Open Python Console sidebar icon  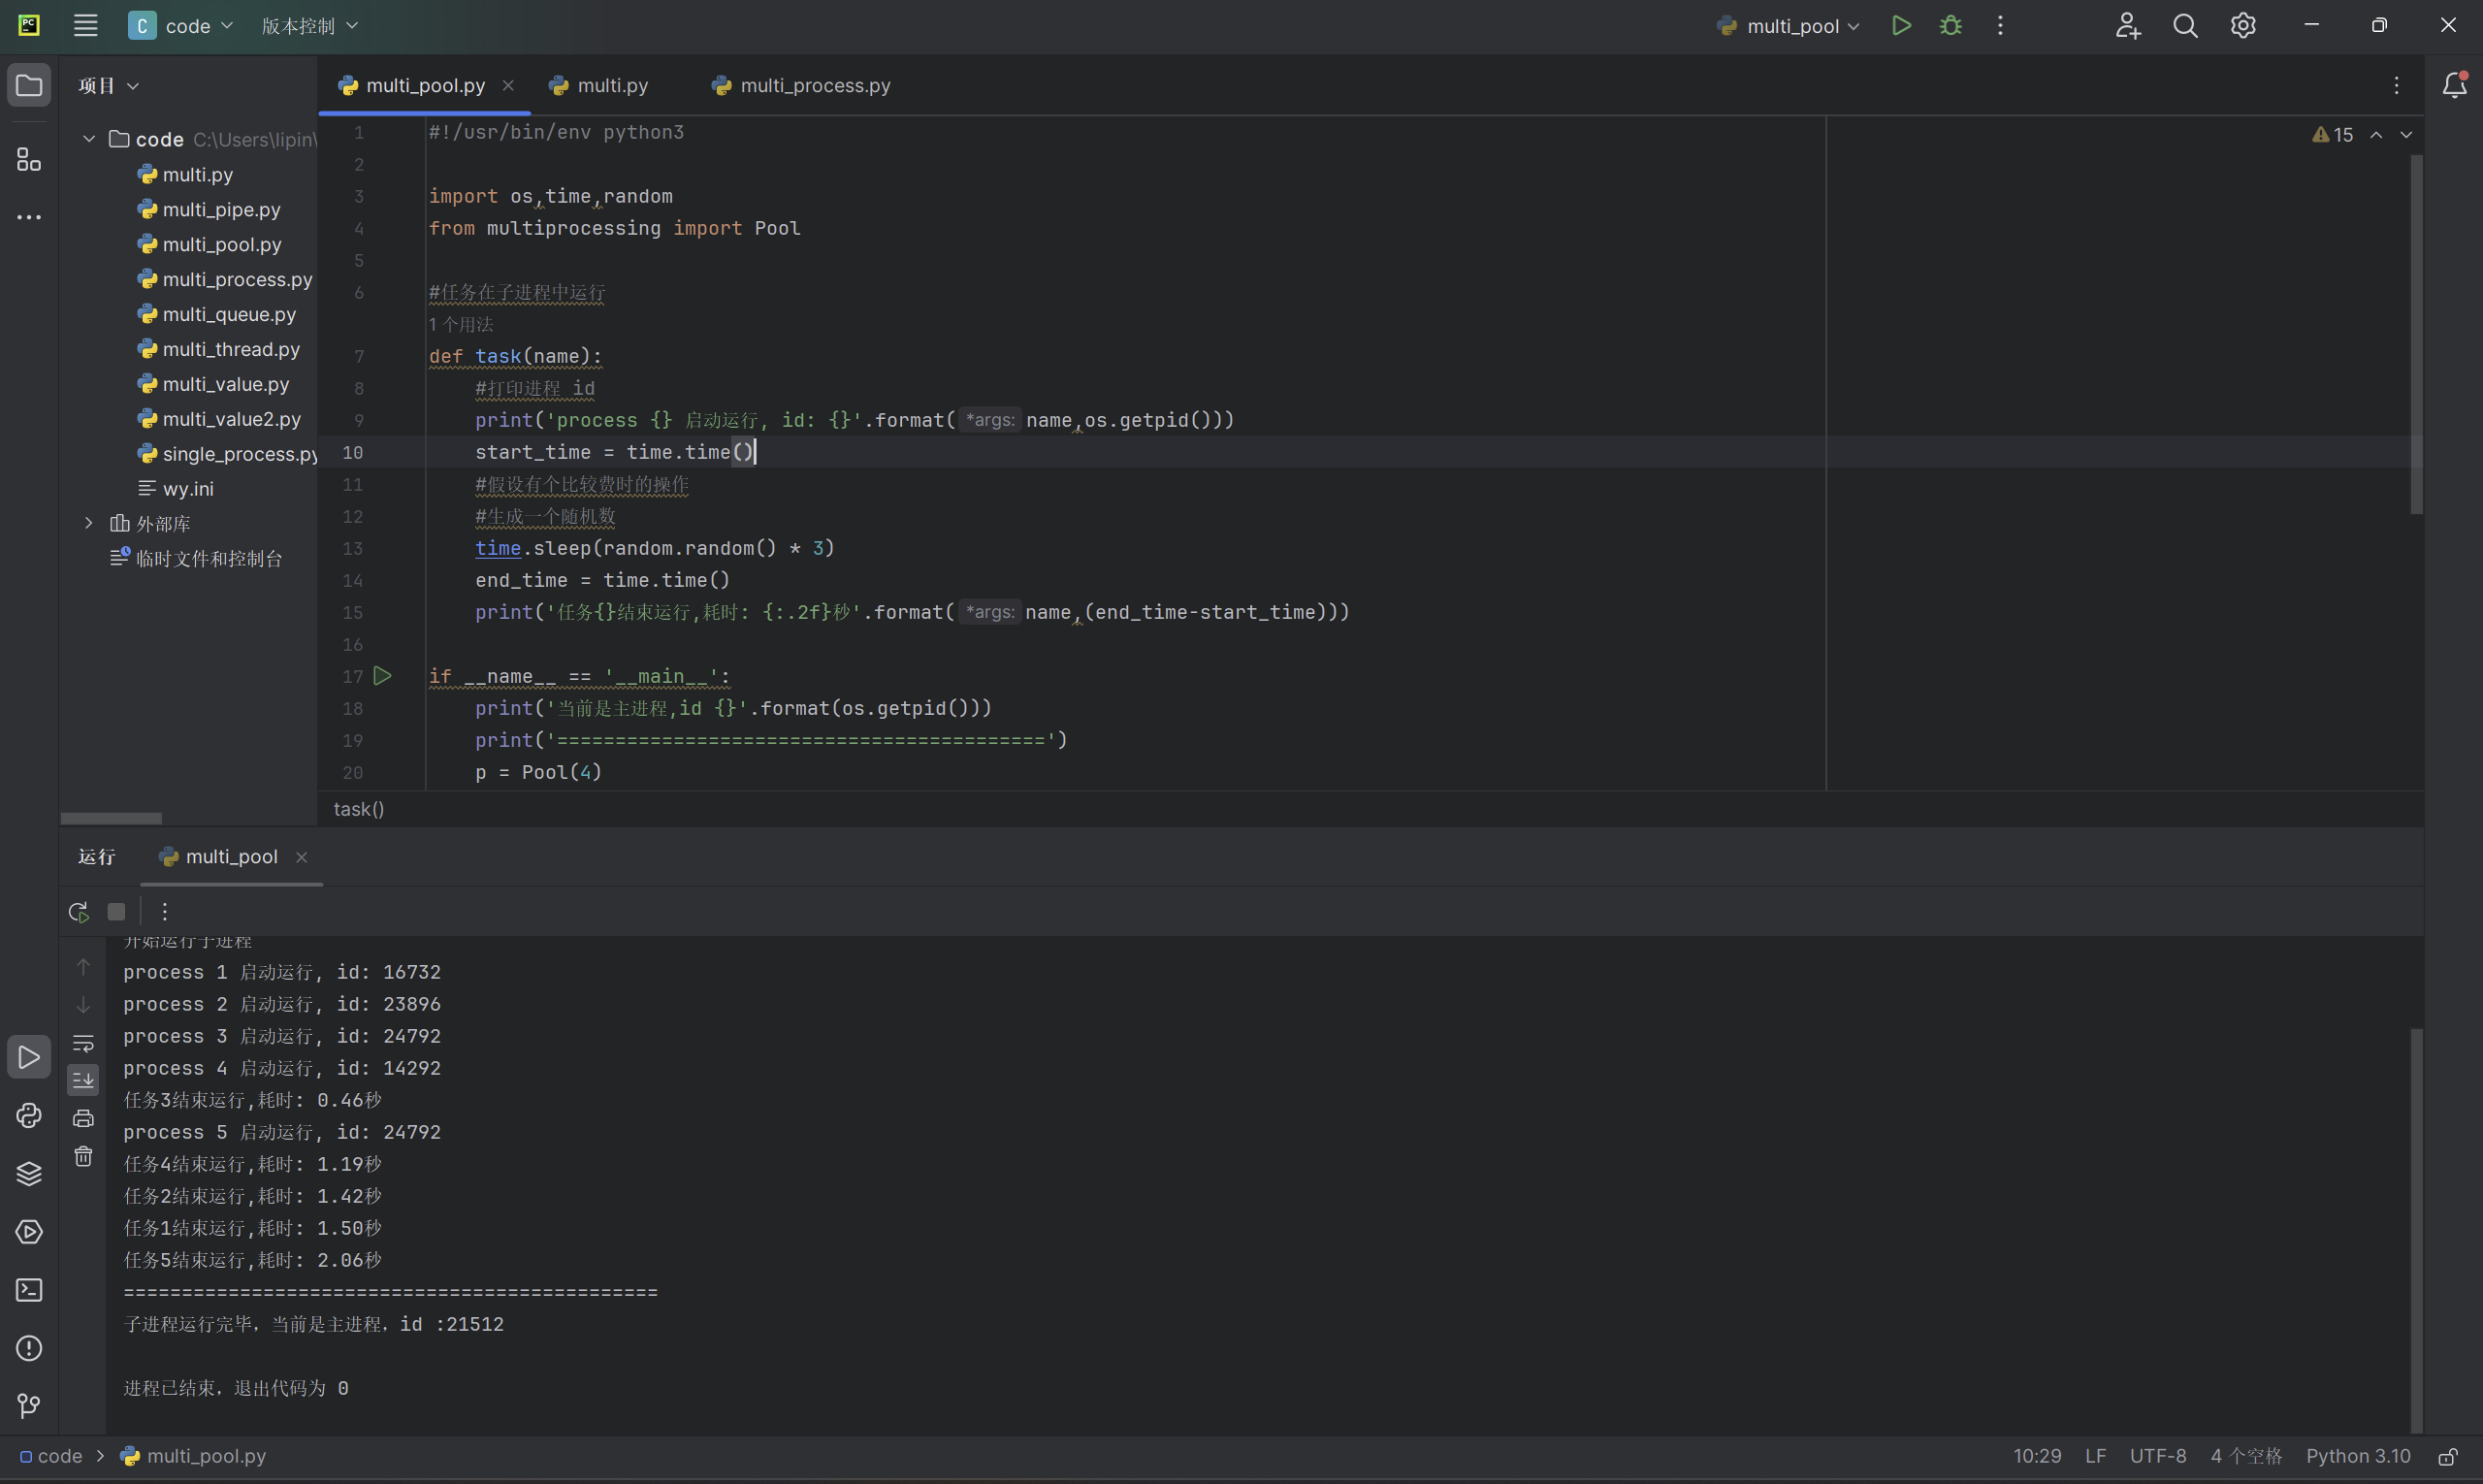click(x=29, y=1116)
